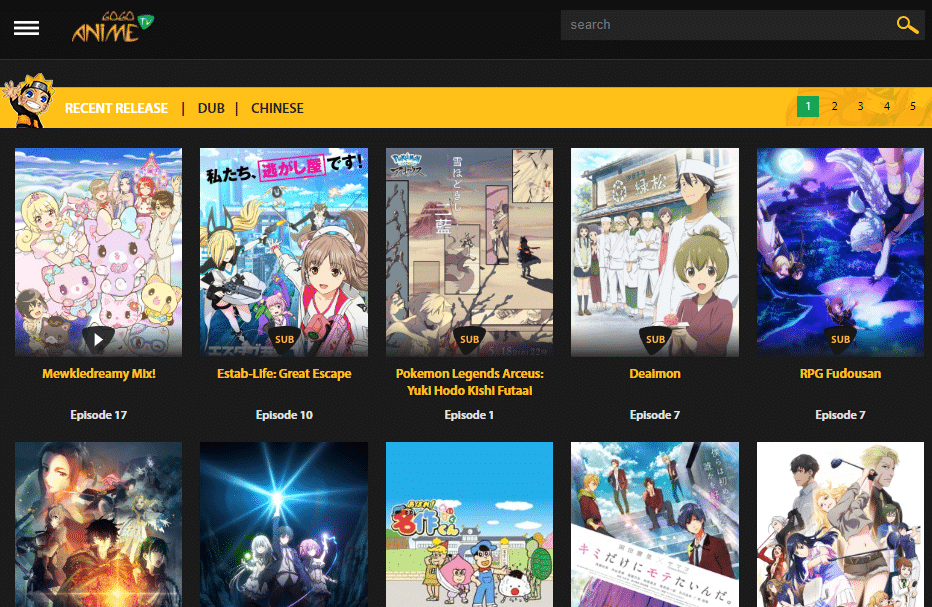932x607 pixels.
Task: Open second-row poster with diagonal Japanese text
Action: pos(655,524)
